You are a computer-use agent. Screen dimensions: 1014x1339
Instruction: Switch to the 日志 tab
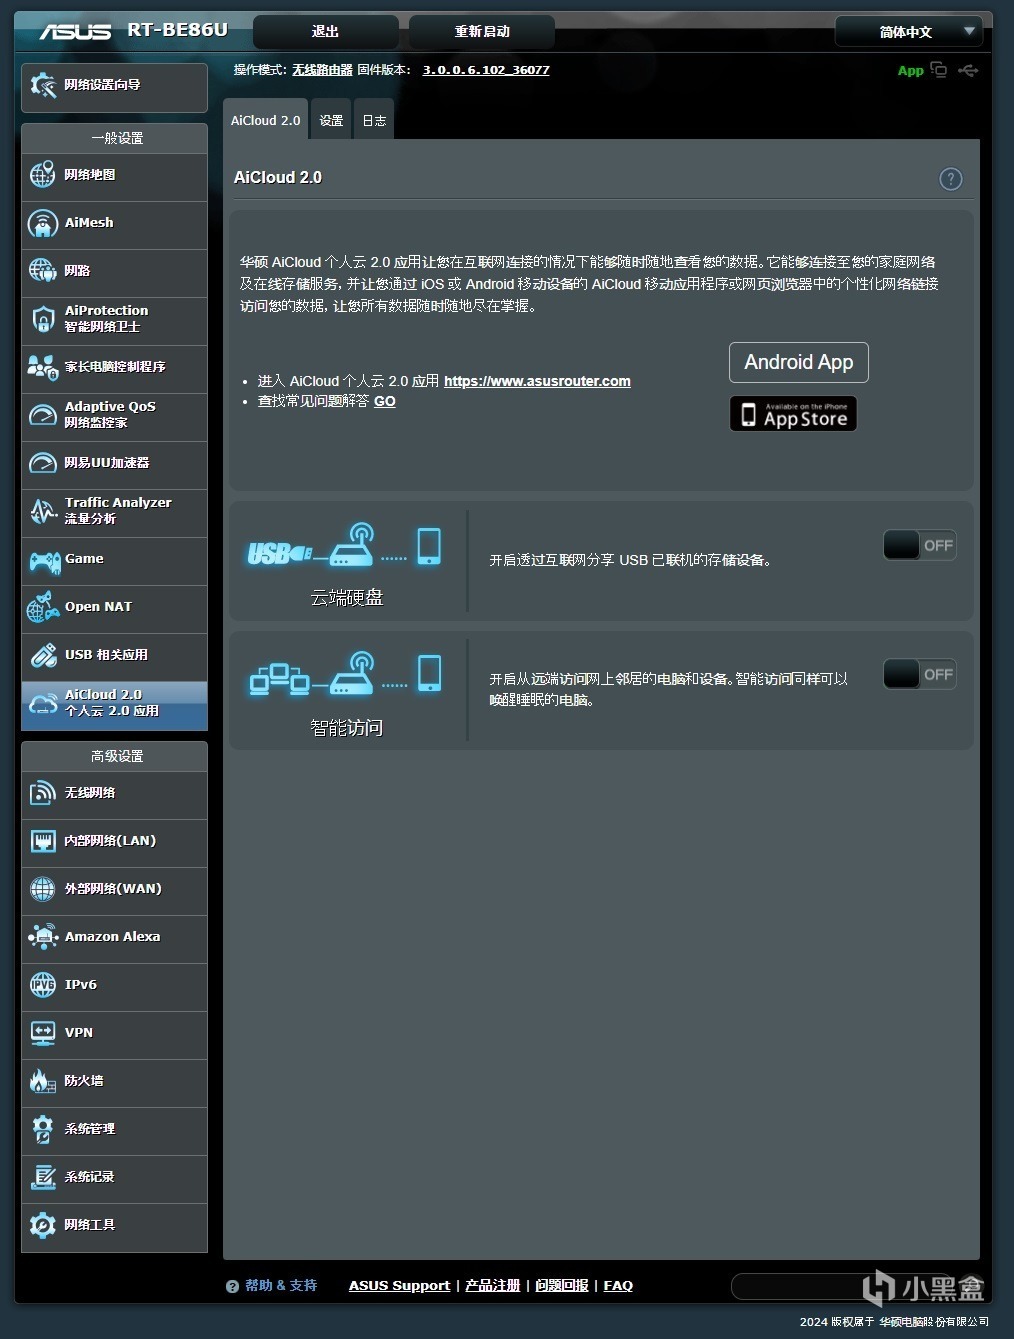pos(374,120)
